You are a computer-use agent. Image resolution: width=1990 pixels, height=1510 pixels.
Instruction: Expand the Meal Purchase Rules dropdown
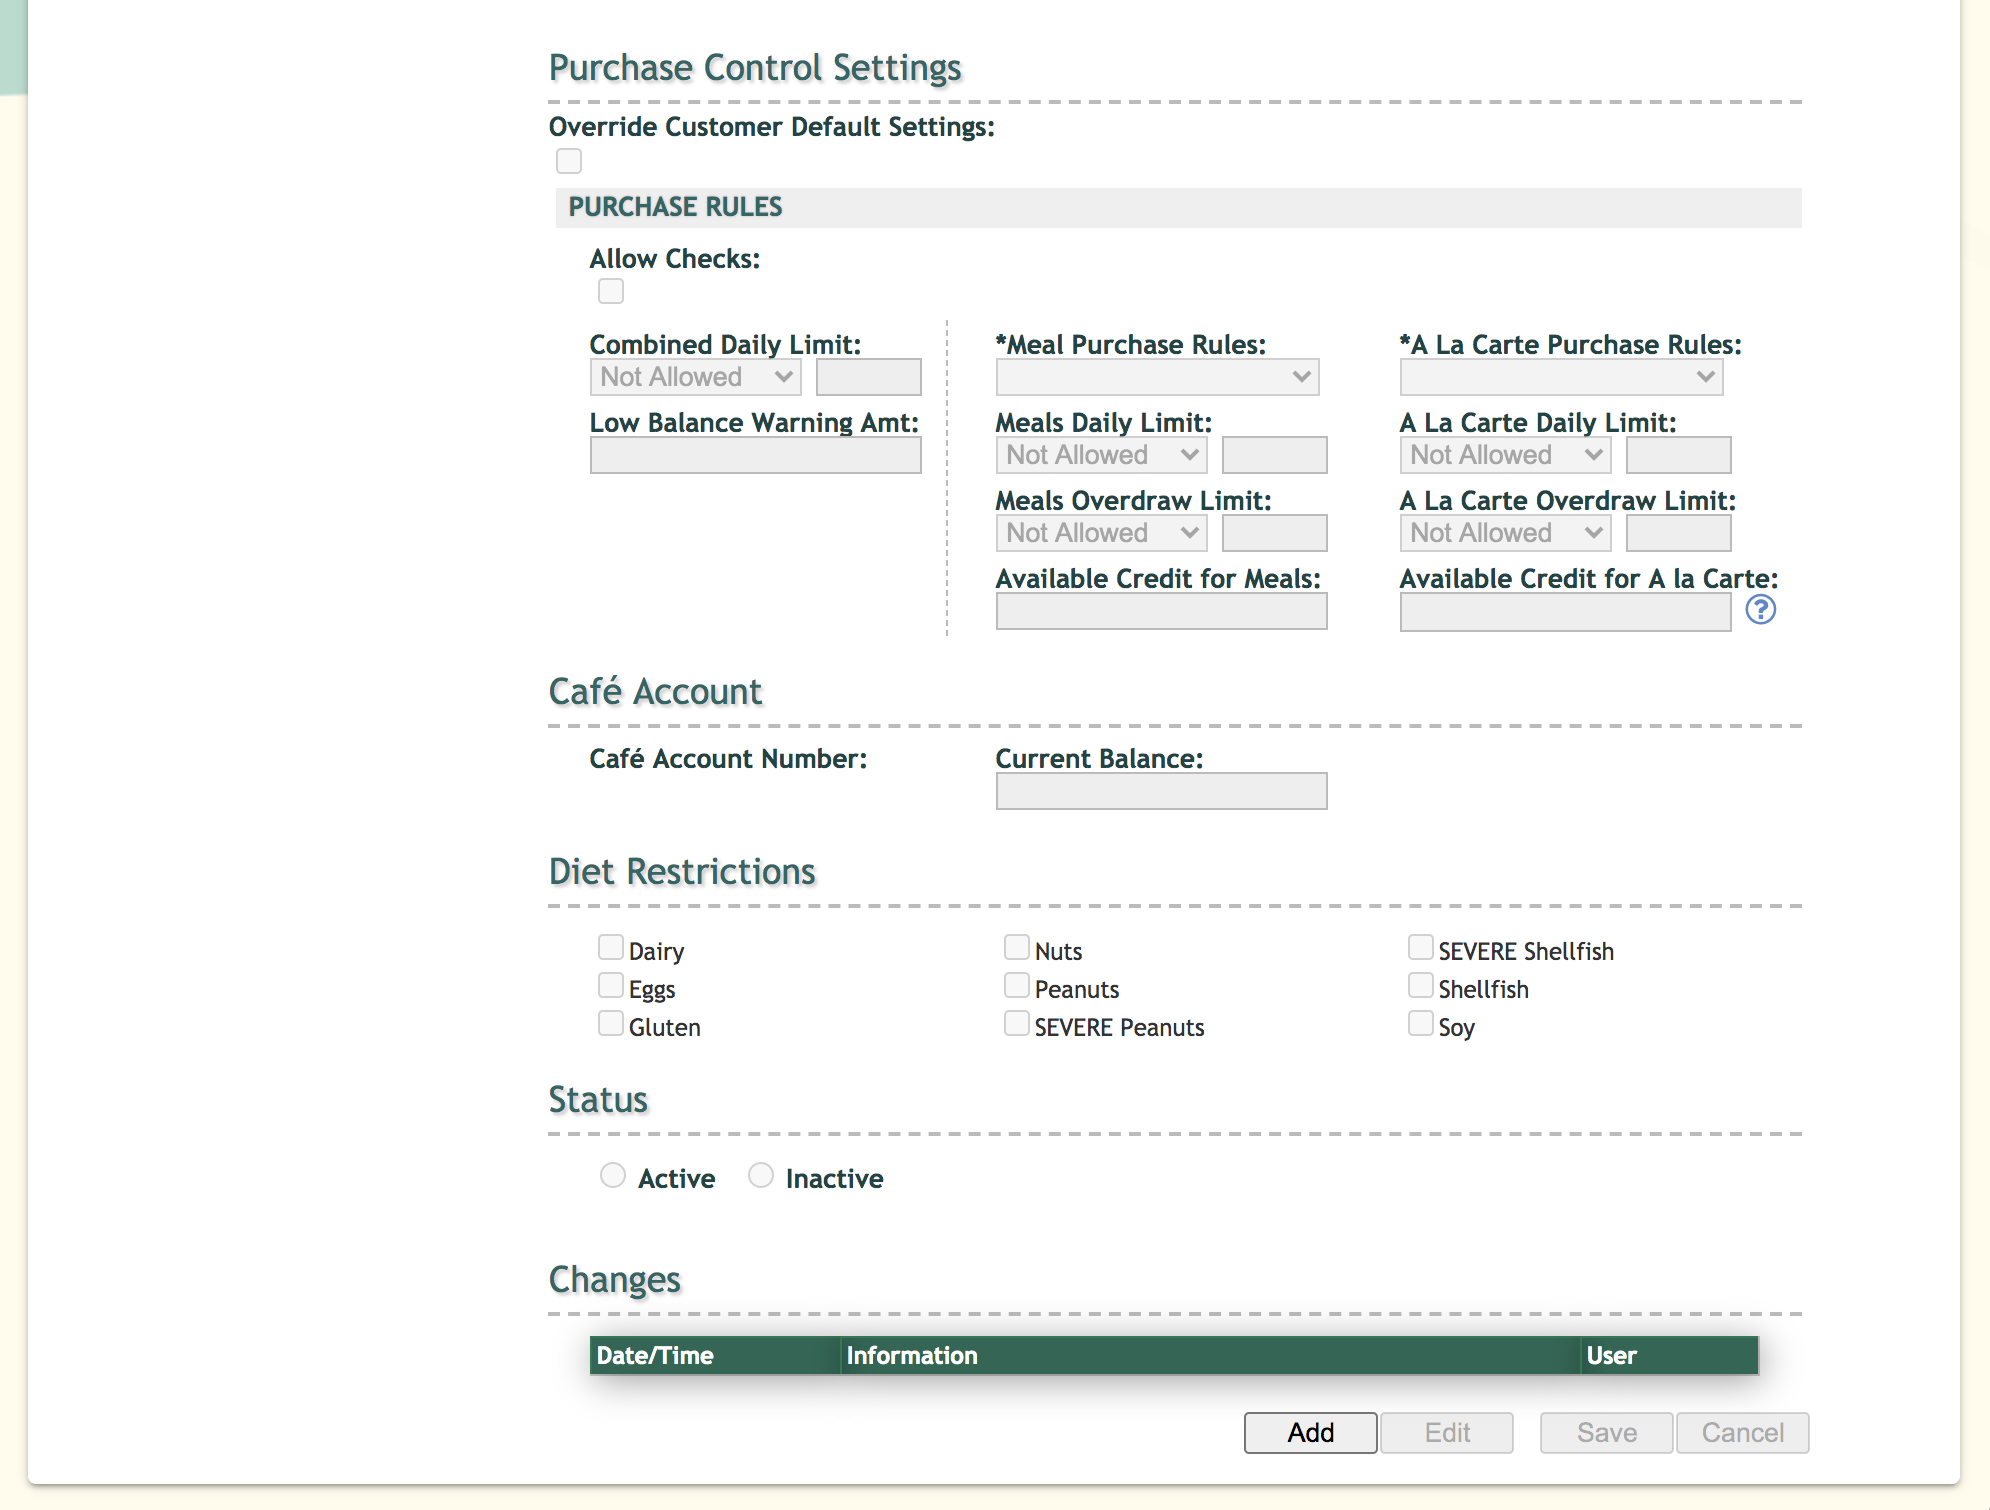tap(1157, 377)
